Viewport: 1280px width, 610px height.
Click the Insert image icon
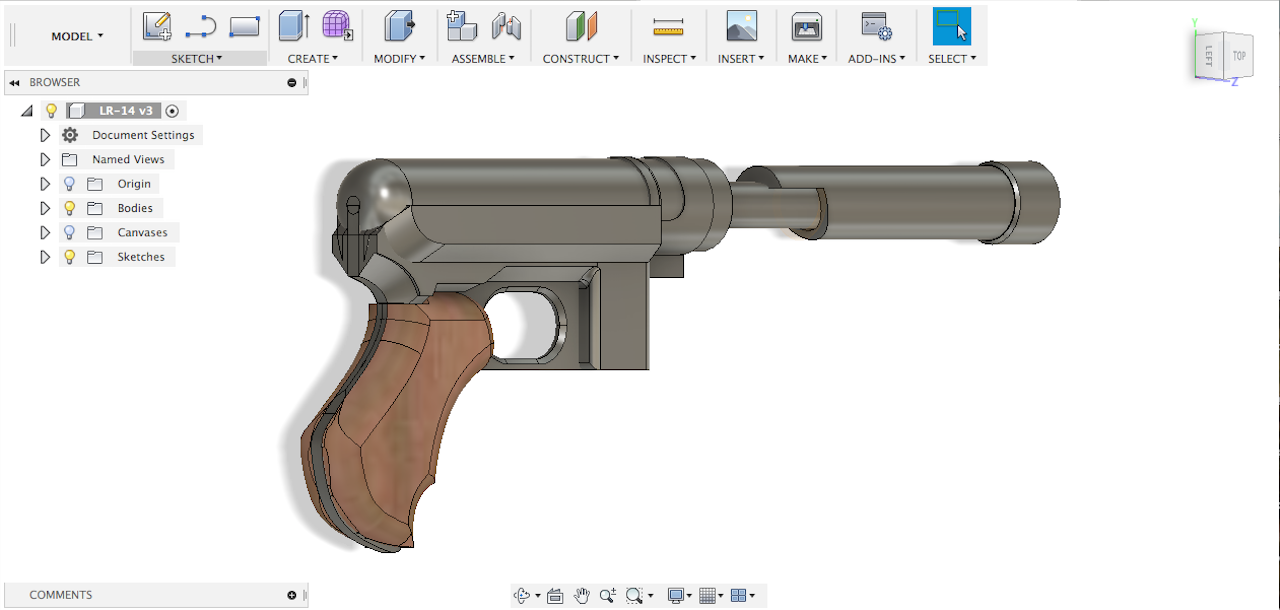[x=741, y=26]
